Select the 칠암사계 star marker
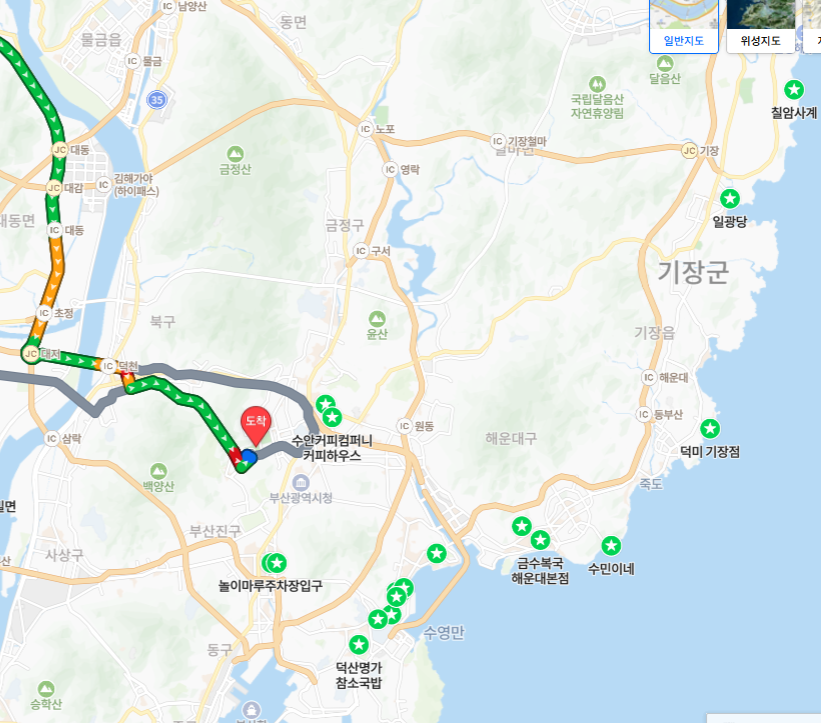The width and height of the screenshot is (821, 723). pyautogui.click(x=794, y=90)
